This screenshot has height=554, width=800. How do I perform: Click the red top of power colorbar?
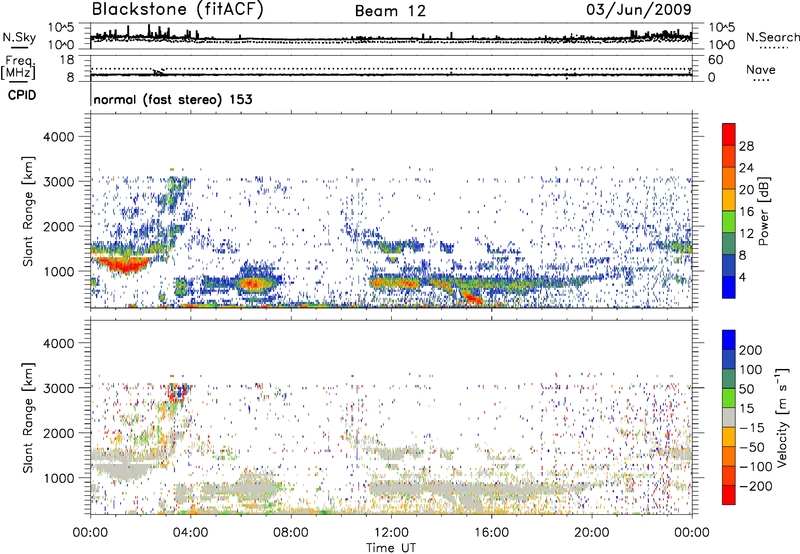[x=729, y=135]
